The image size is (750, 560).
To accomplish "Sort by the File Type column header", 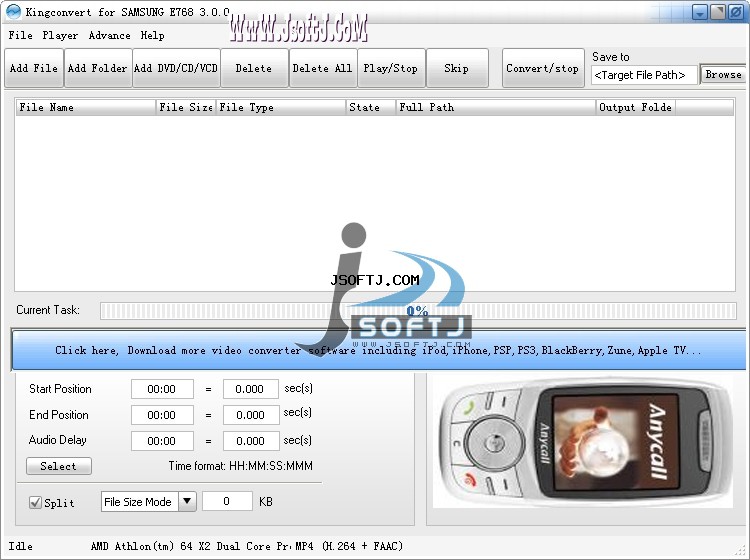I will pyautogui.click(x=281, y=107).
